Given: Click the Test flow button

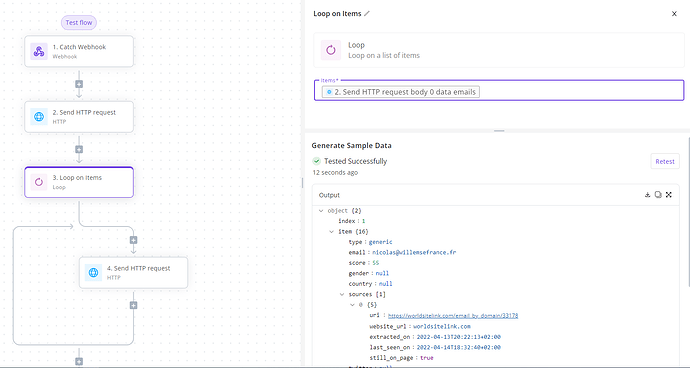Looking at the screenshot, I should point(79,22).
